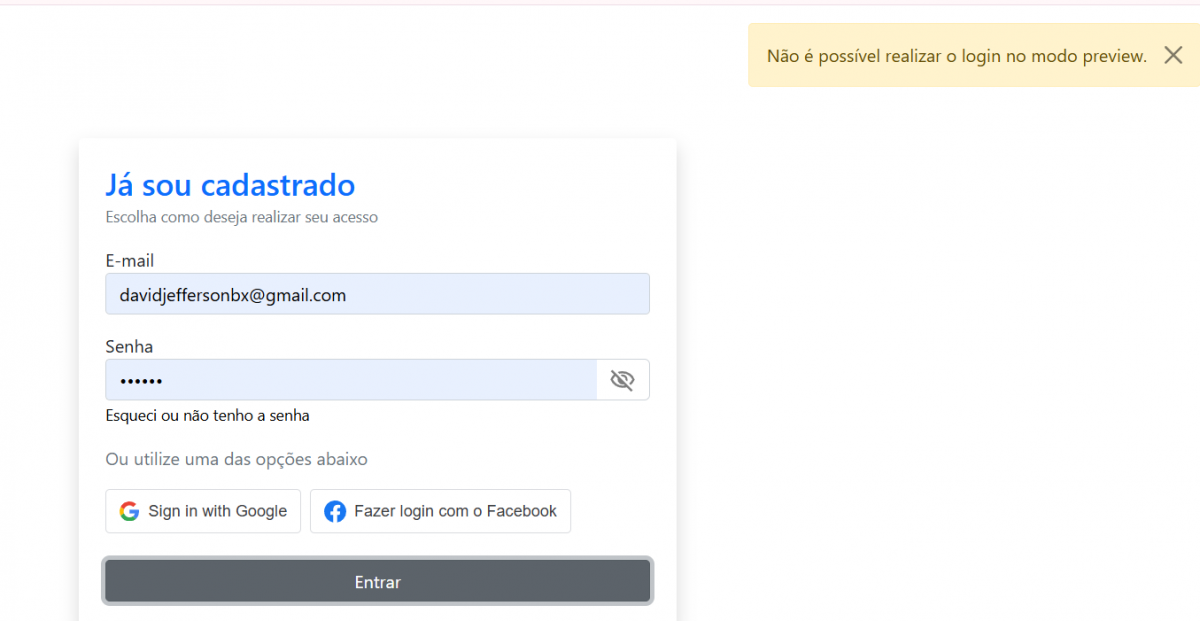
Task: Click the Facebook logo icon
Action: pos(336,511)
